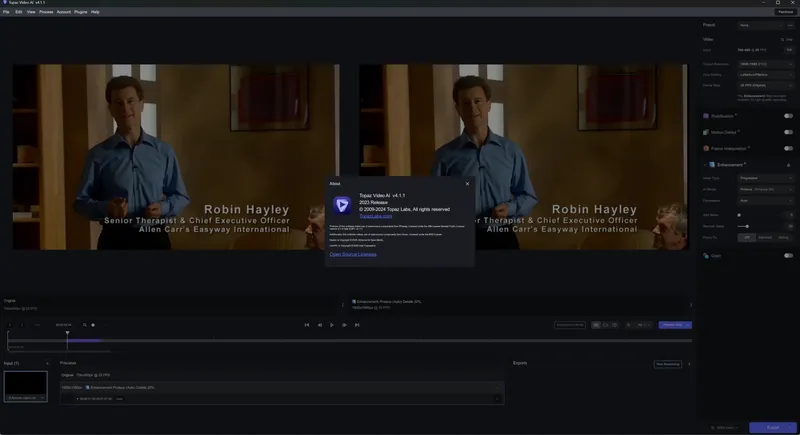Enable the Stabilization toggle

point(788,116)
